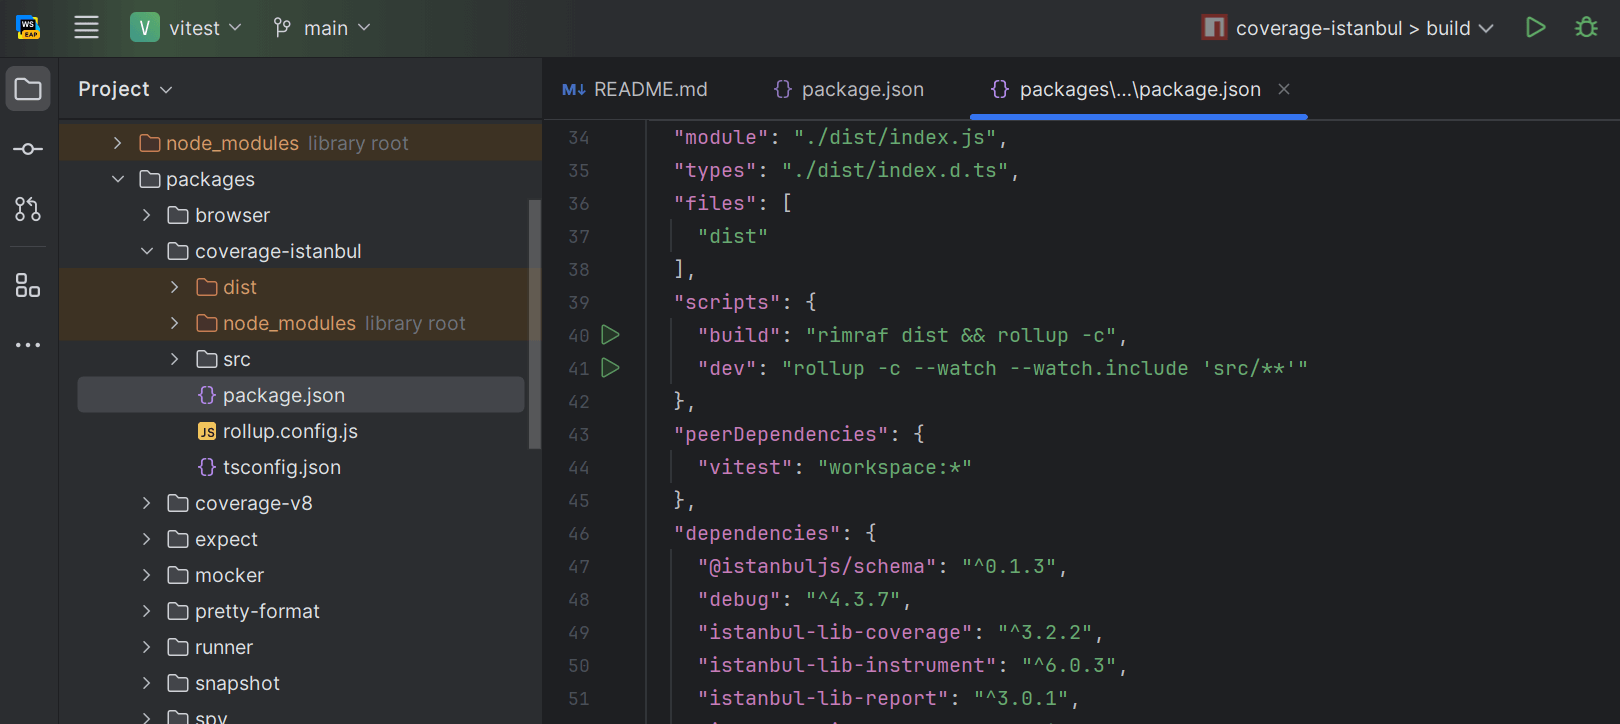Close the packages\...\package.json tab

1284,89
